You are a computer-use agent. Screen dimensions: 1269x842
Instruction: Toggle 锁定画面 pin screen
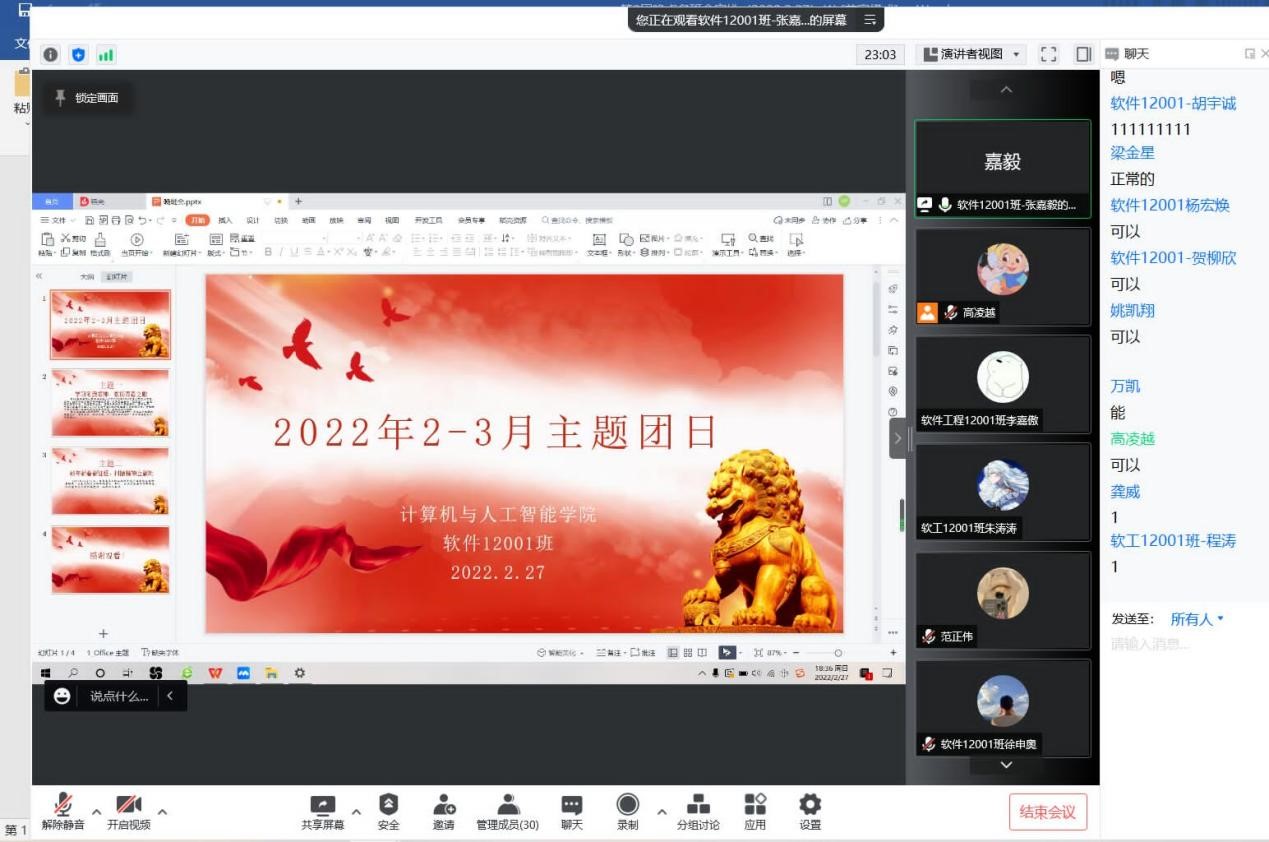87,98
